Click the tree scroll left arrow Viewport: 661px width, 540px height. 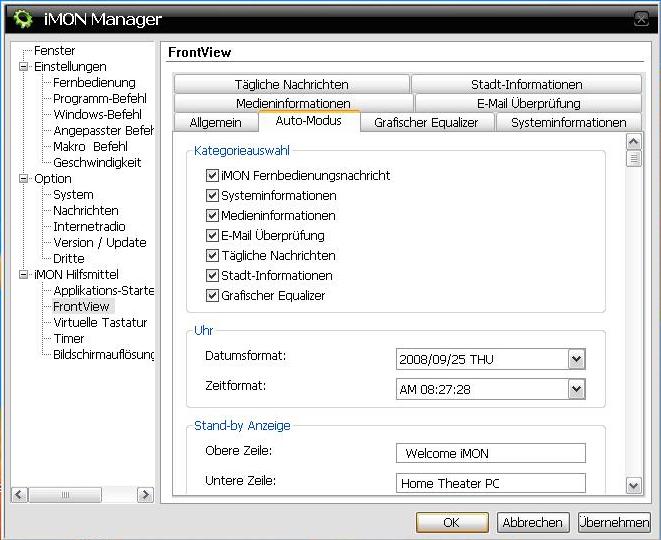19,494
